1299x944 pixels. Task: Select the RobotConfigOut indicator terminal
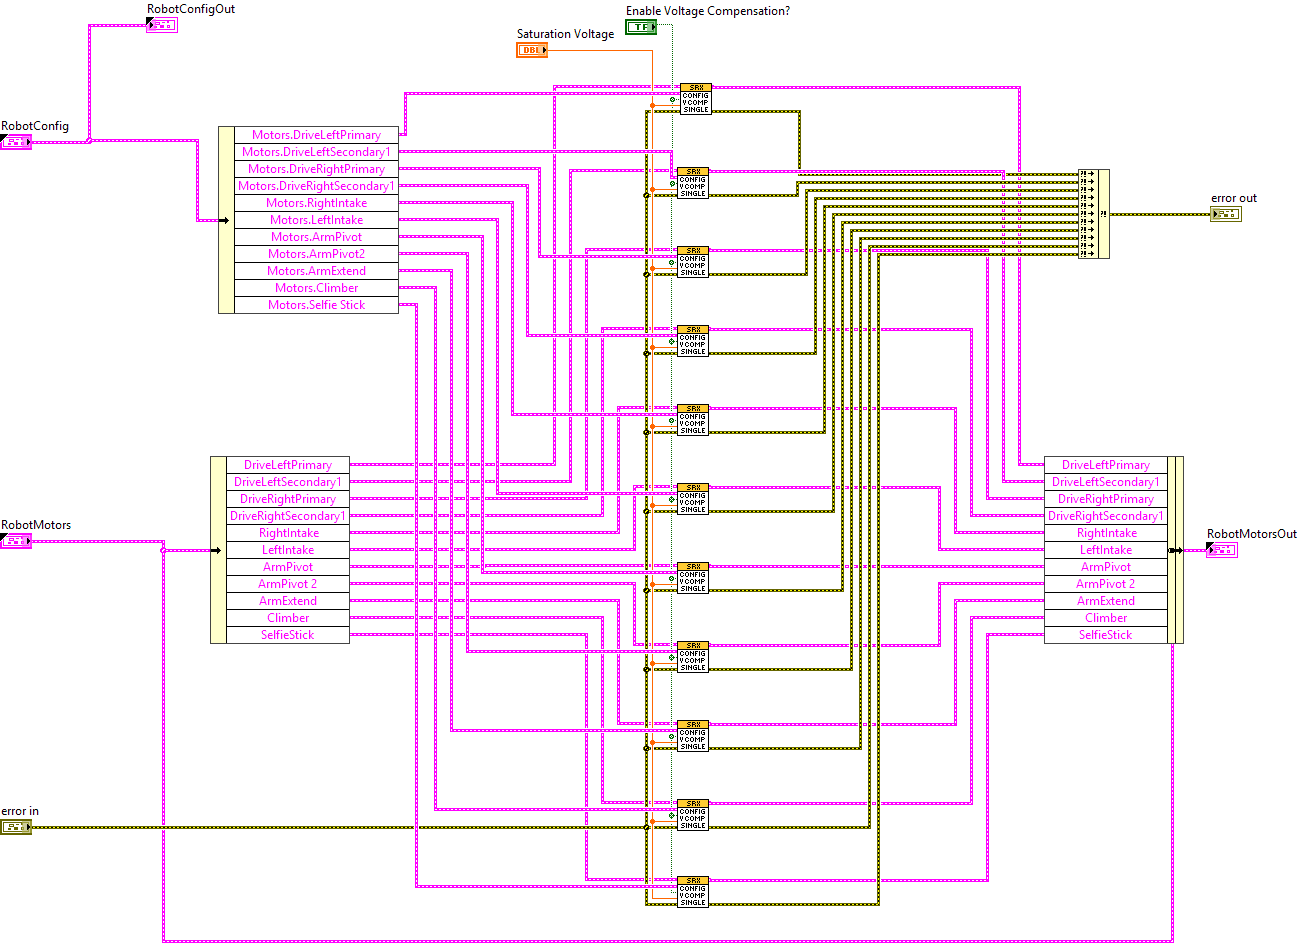click(163, 24)
